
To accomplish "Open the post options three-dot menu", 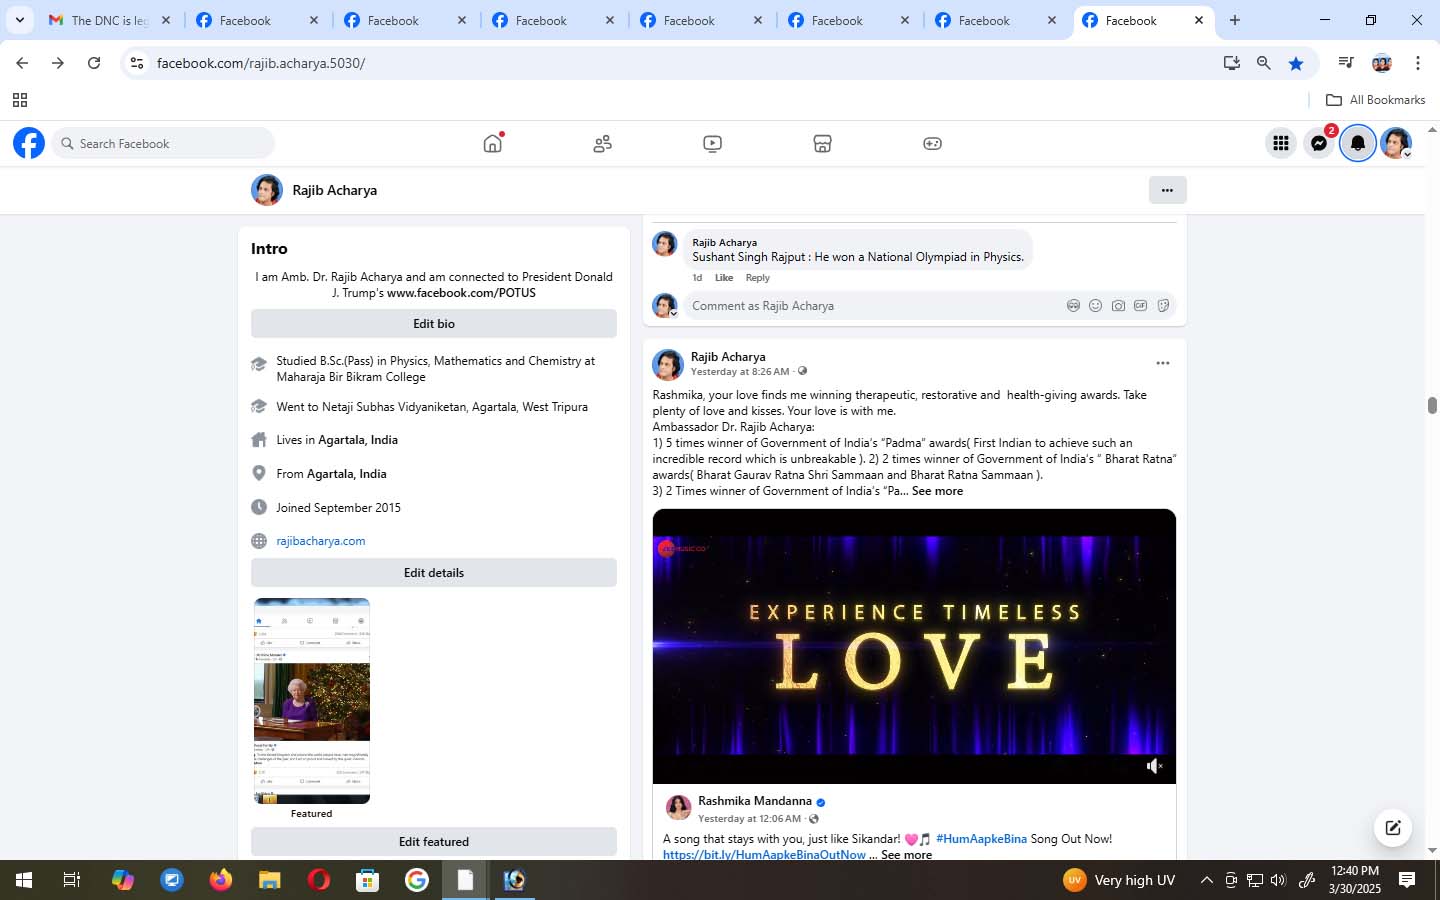I will 1162,363.
